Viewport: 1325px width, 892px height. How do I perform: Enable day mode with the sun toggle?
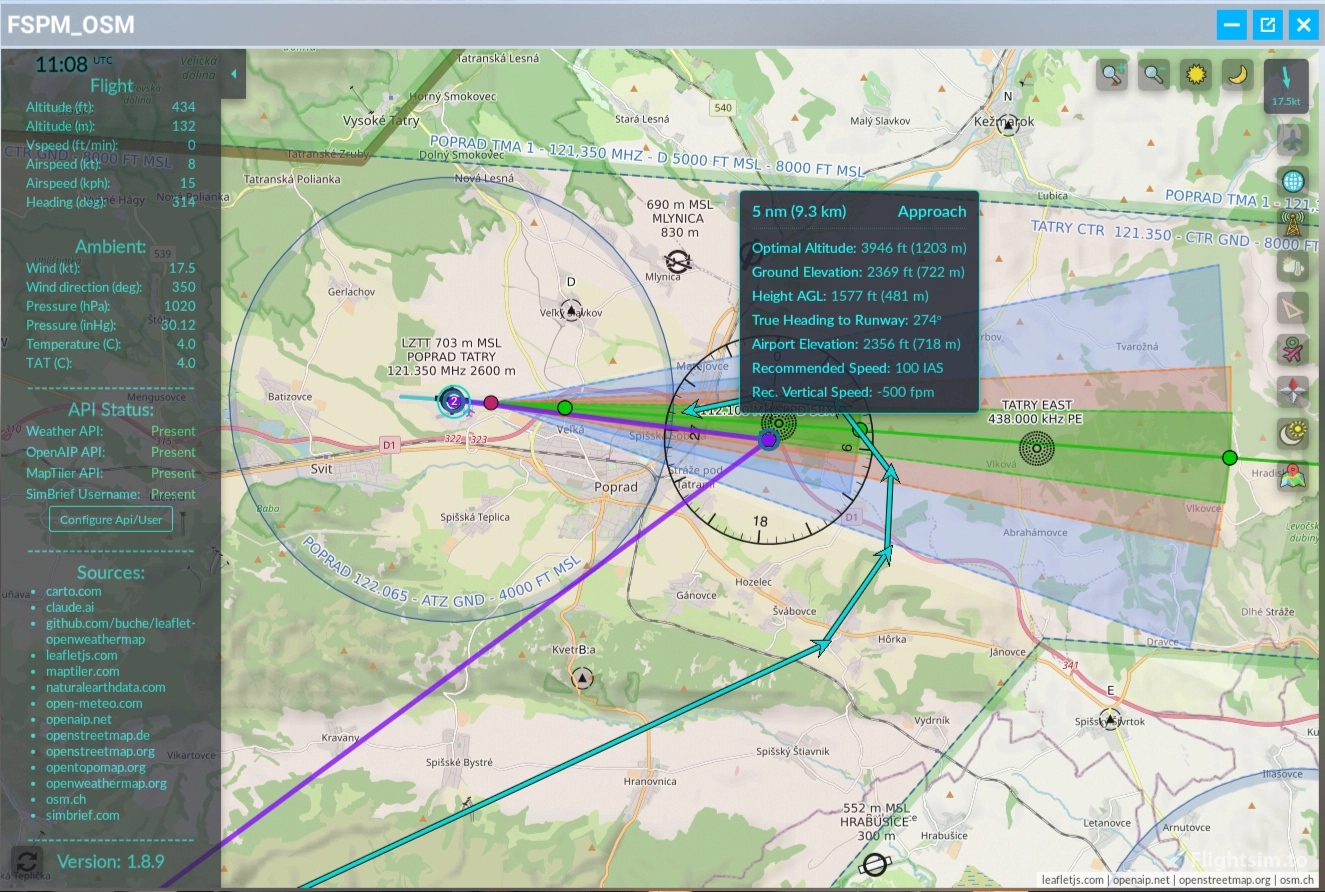[1194, 74]
